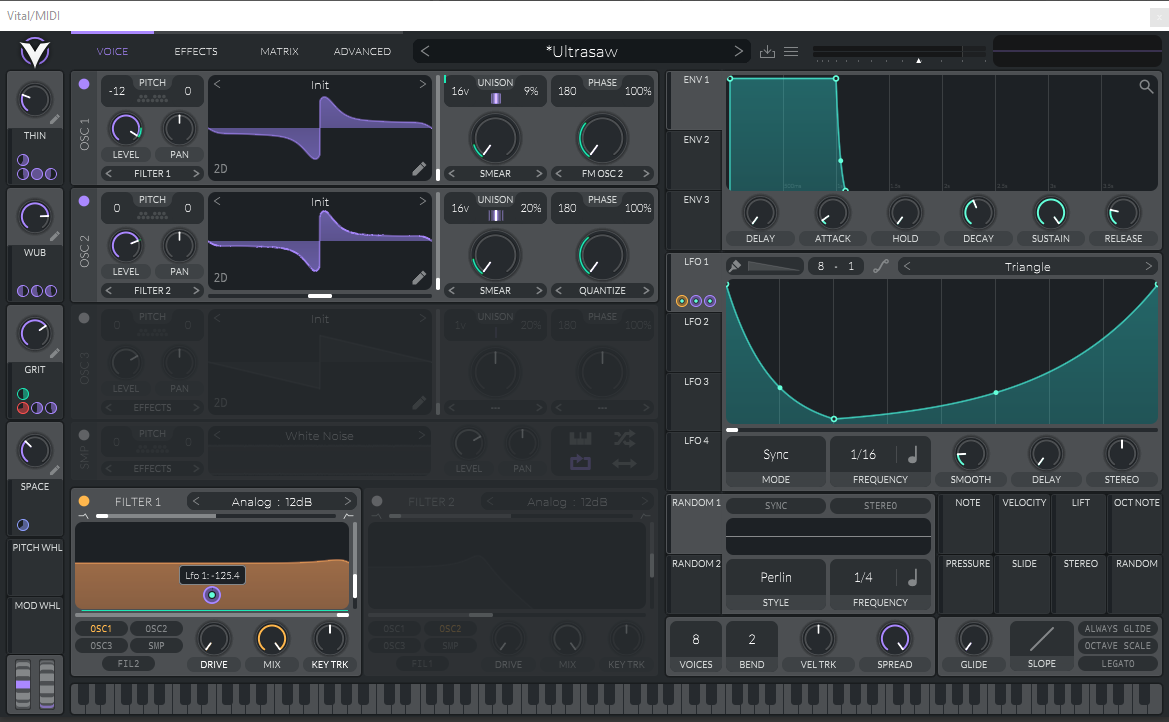Toggle Filter 1 power button
The image size is (1169, 722).
click(x=84, y=501)
